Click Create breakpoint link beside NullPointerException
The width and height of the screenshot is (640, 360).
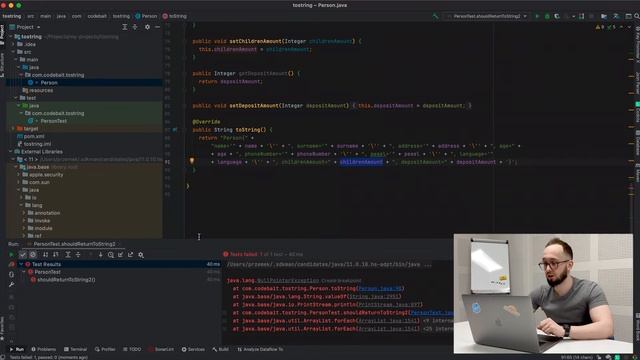coord(341,281)
